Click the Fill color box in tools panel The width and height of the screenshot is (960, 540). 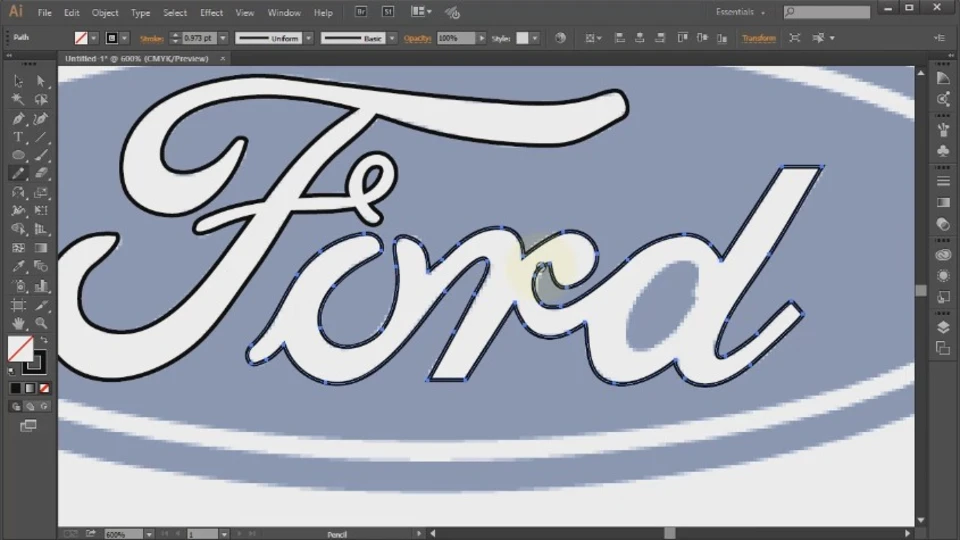[18, 348]
